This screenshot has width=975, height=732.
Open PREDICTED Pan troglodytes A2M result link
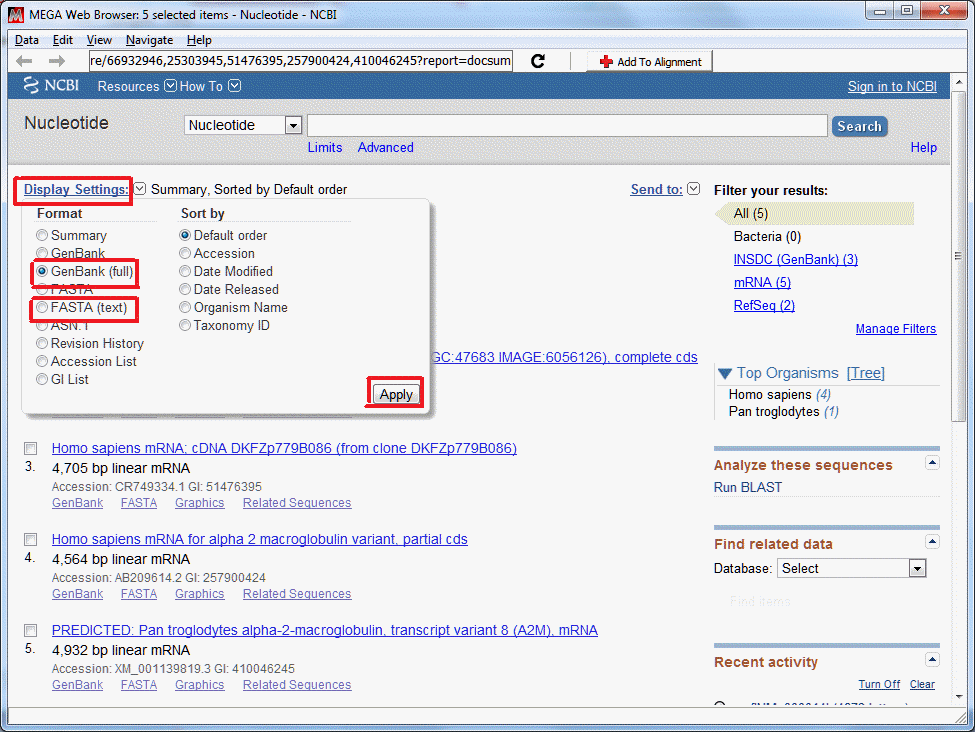[x=325, y=630]
